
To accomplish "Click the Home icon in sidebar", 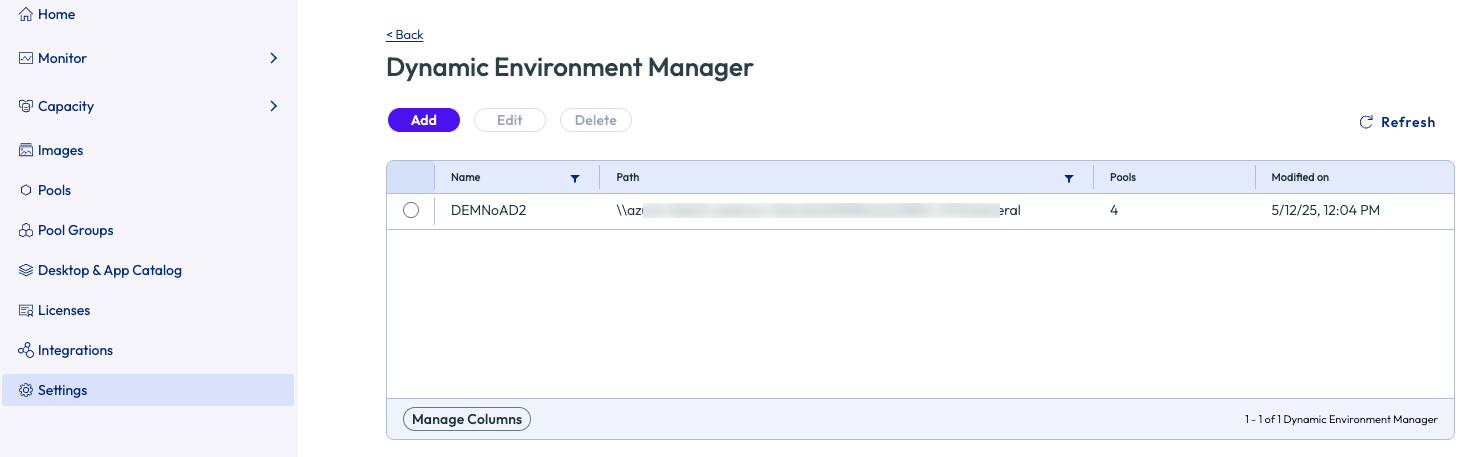I will pyautogui.click(x=26, y=15).
